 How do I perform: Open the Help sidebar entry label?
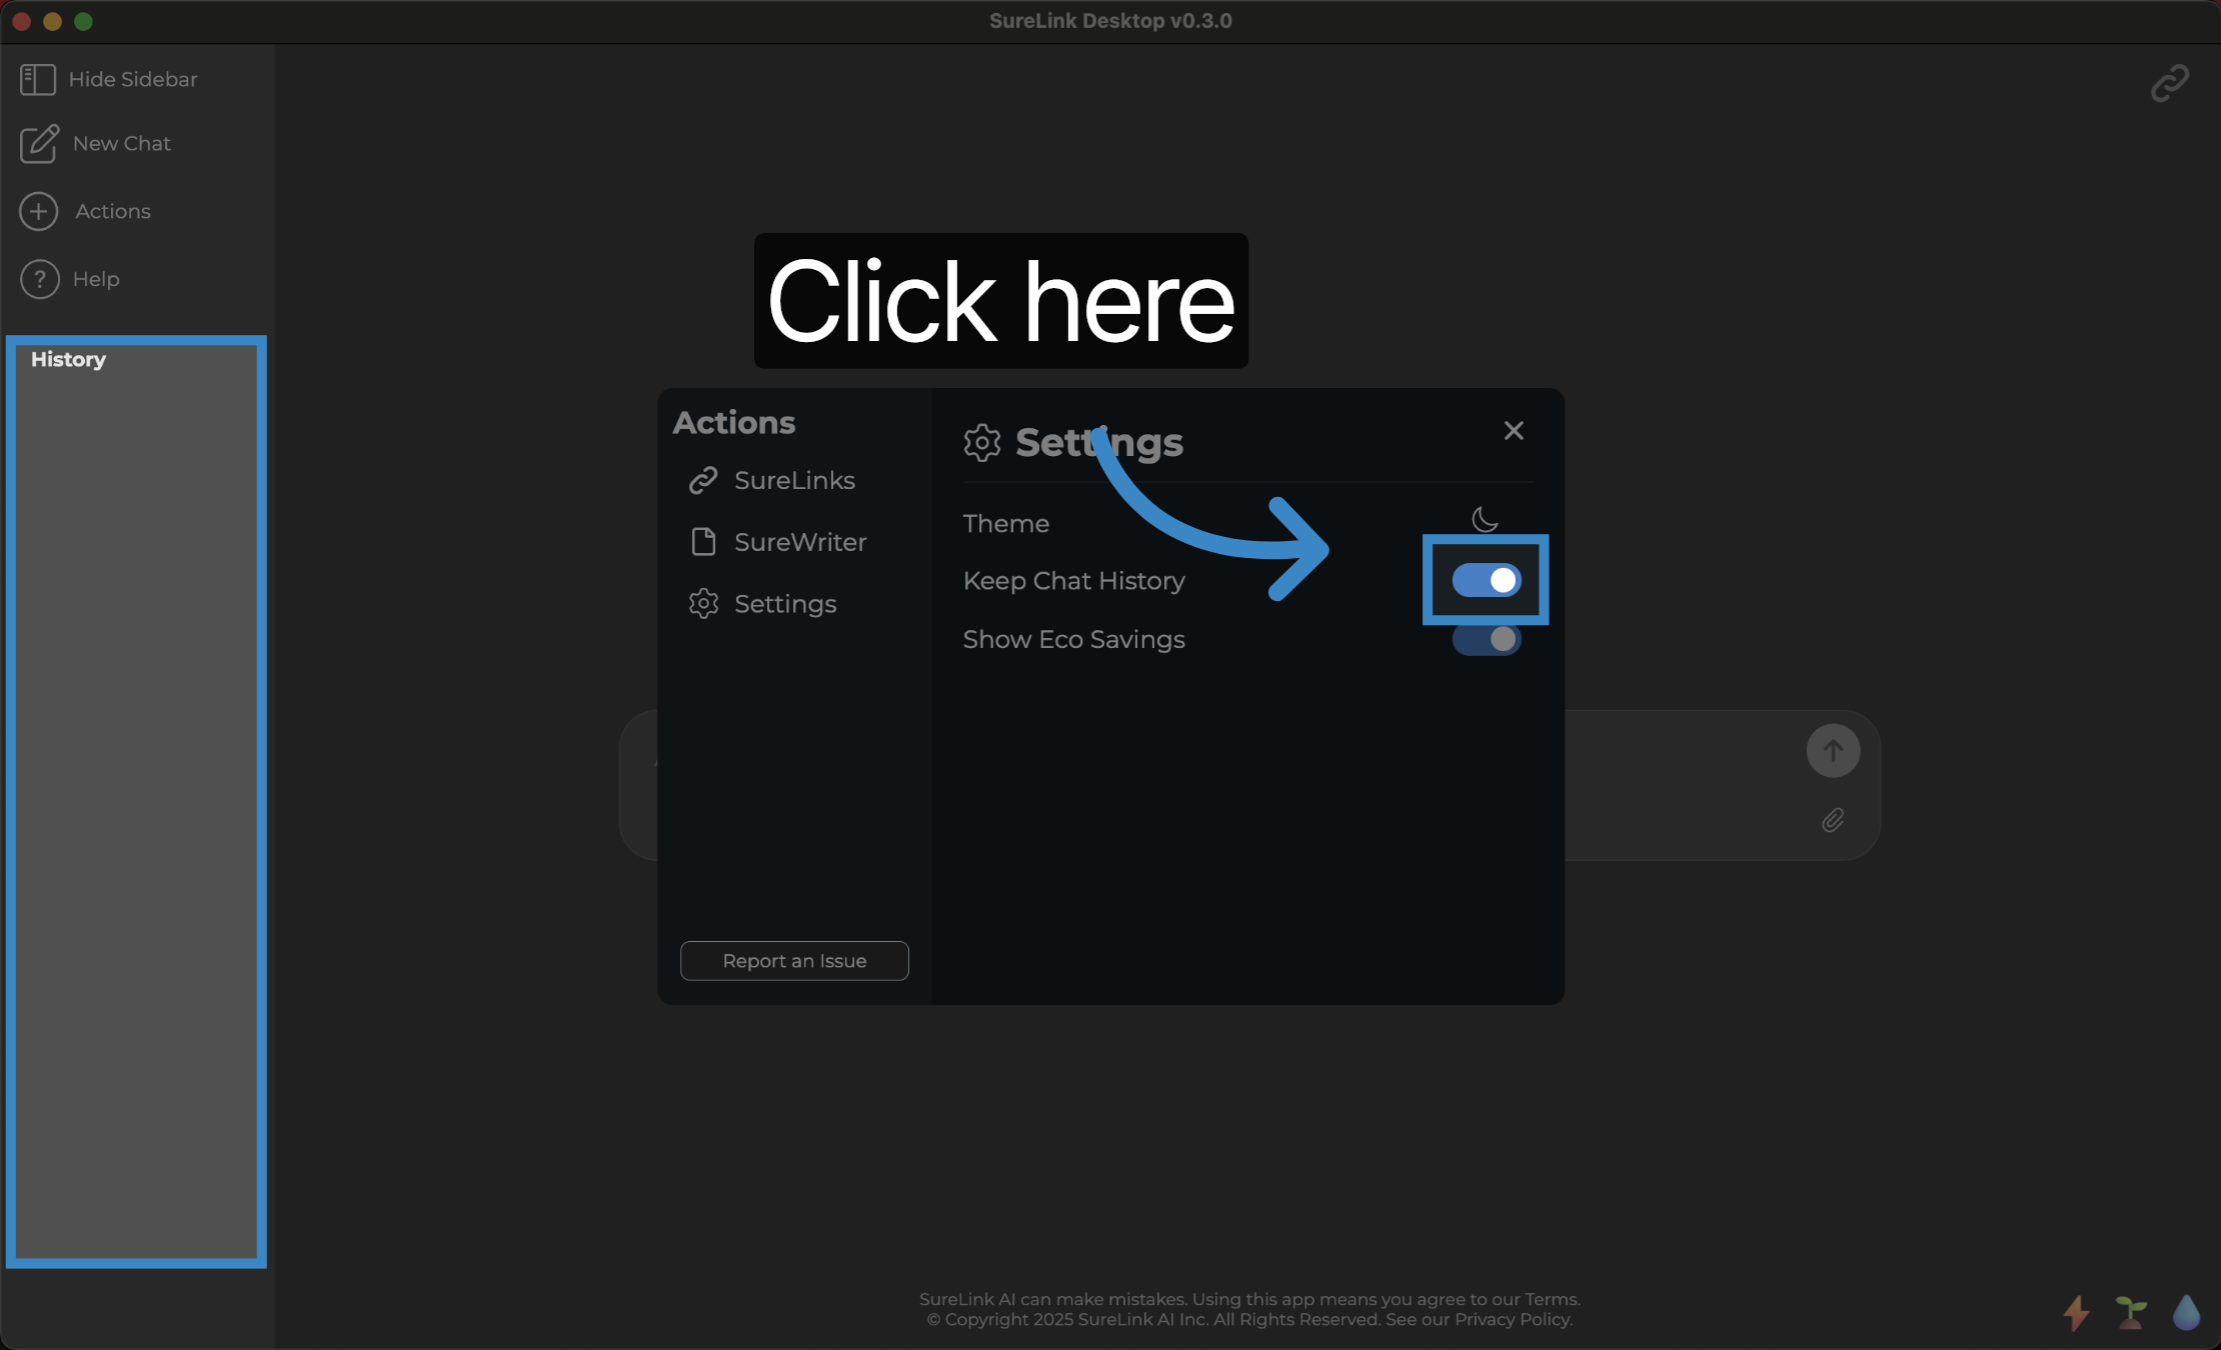point(96,279)
